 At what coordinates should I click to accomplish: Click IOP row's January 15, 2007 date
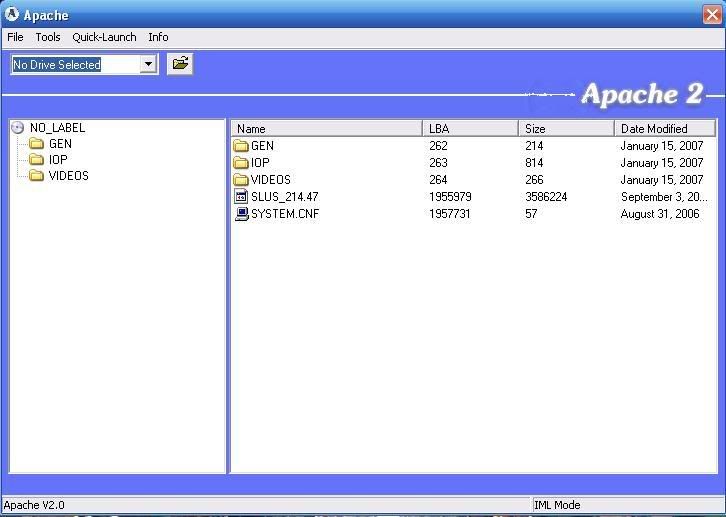pyautogui.click(x=662, y=162)
